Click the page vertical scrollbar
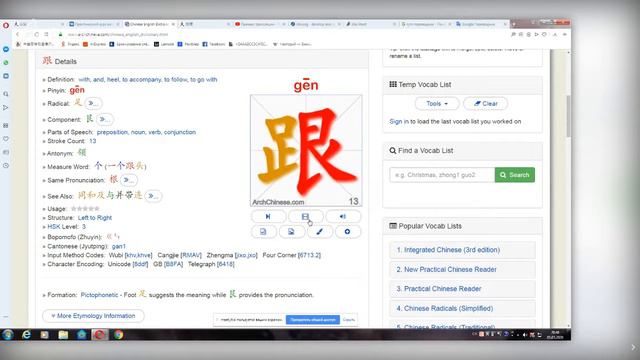Image resolution: width=640 pixels, height=360 pixels. [568, 116]
